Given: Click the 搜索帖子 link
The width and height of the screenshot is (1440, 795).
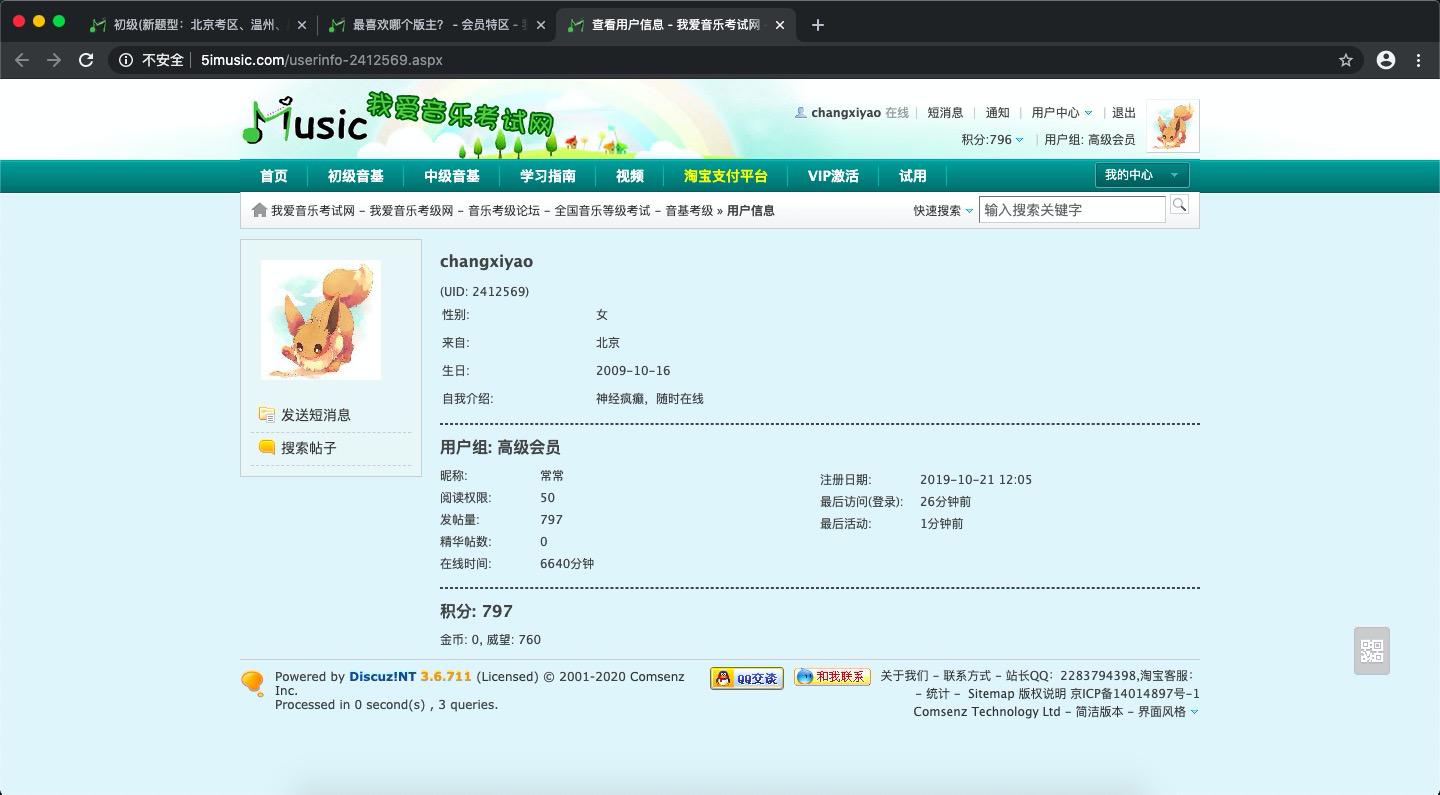Looking at the screenshot, I should [308, 448].
